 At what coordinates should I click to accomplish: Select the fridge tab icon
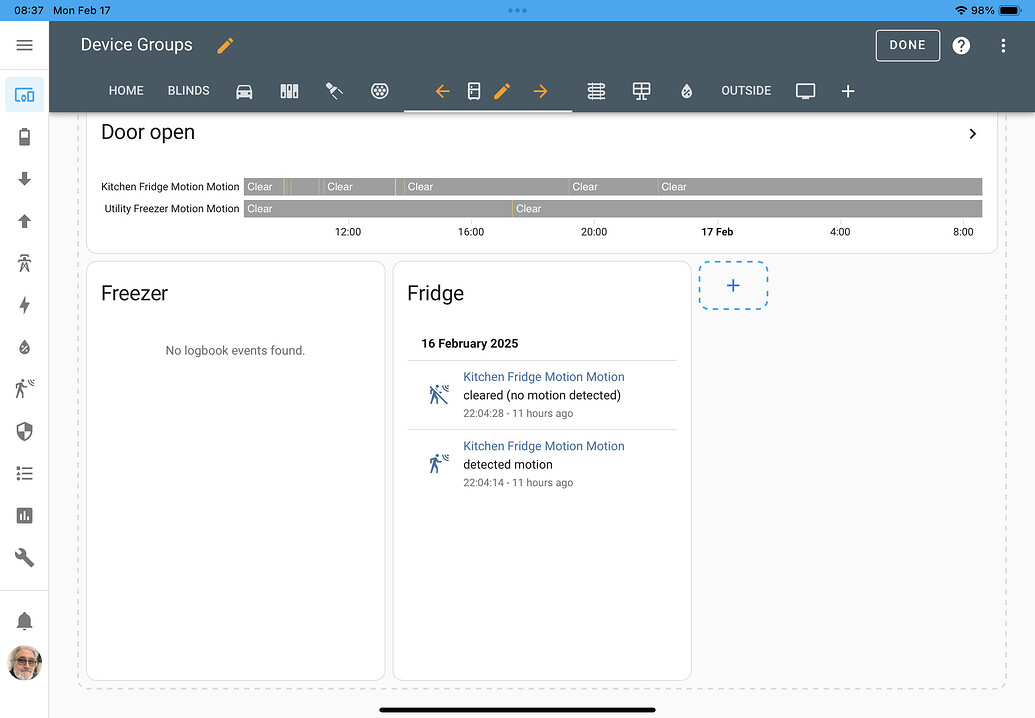(x=473, y=90)
